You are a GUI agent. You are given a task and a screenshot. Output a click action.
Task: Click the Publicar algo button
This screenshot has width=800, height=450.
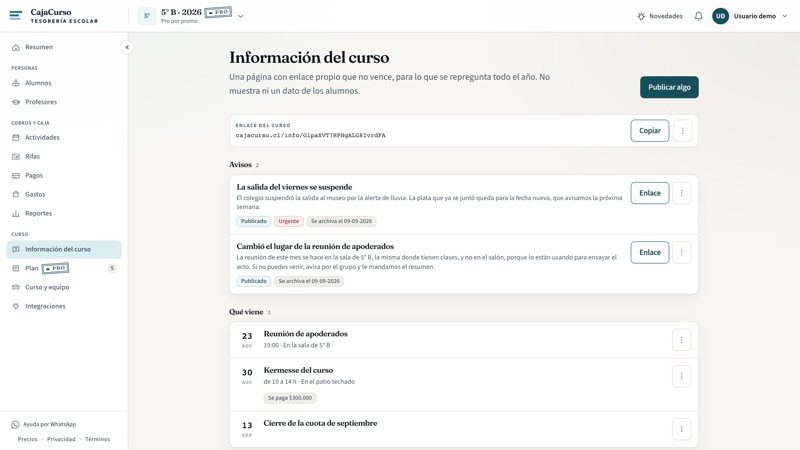(669, 87)
